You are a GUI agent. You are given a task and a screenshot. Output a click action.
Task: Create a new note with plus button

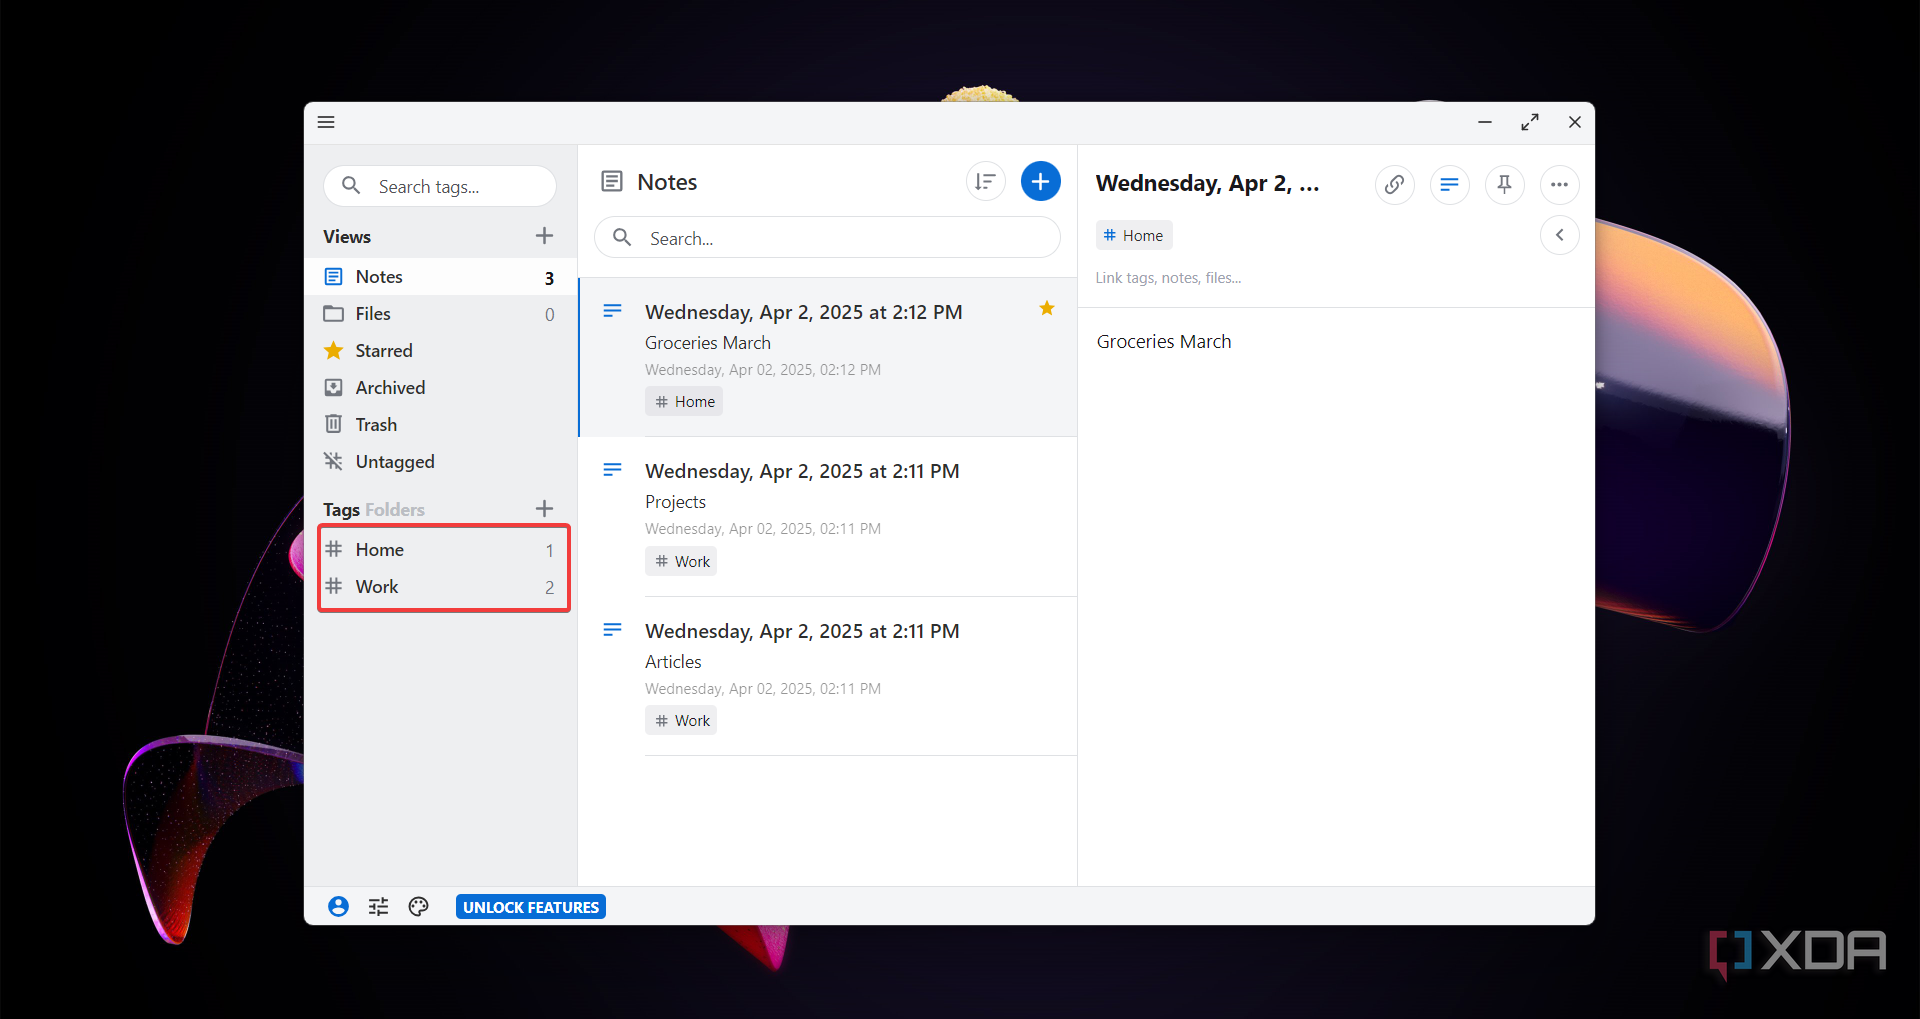pos(1040,181)
